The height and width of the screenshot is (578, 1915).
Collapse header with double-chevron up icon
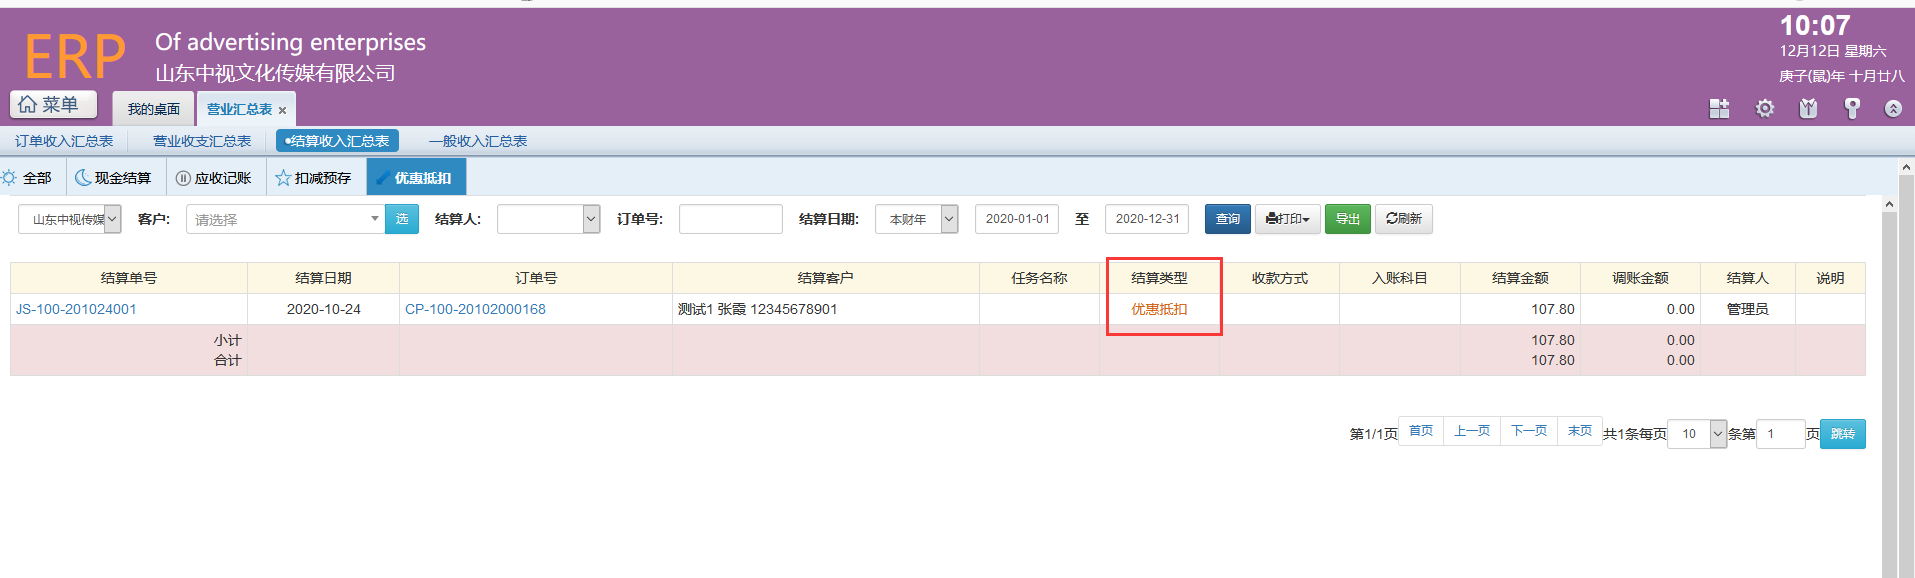1893,109
